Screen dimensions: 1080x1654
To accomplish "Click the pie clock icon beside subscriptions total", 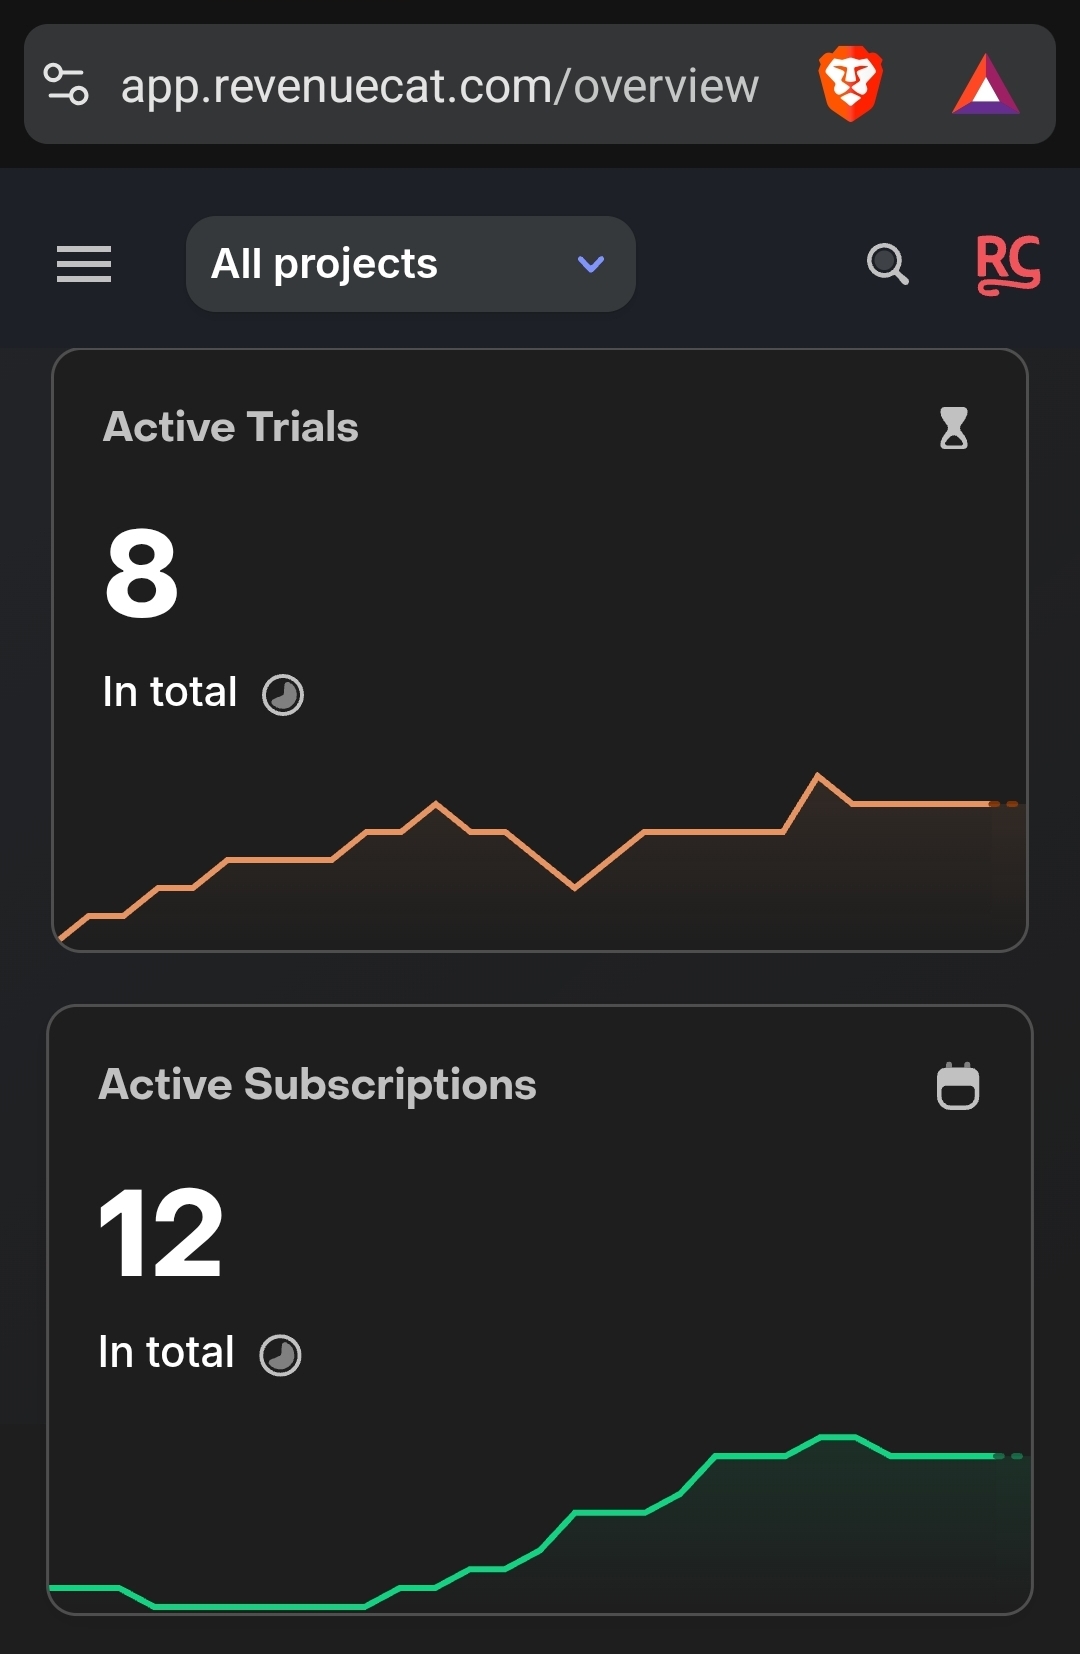I will (280, 1355).
